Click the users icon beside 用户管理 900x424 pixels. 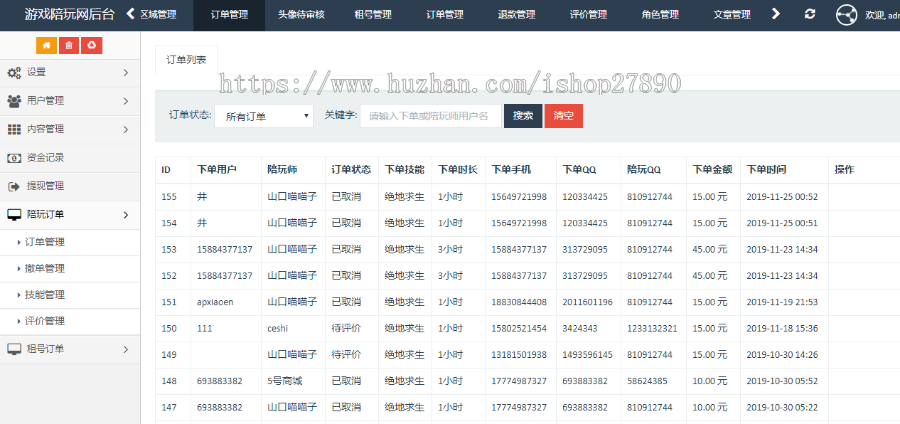click(14, 101)
